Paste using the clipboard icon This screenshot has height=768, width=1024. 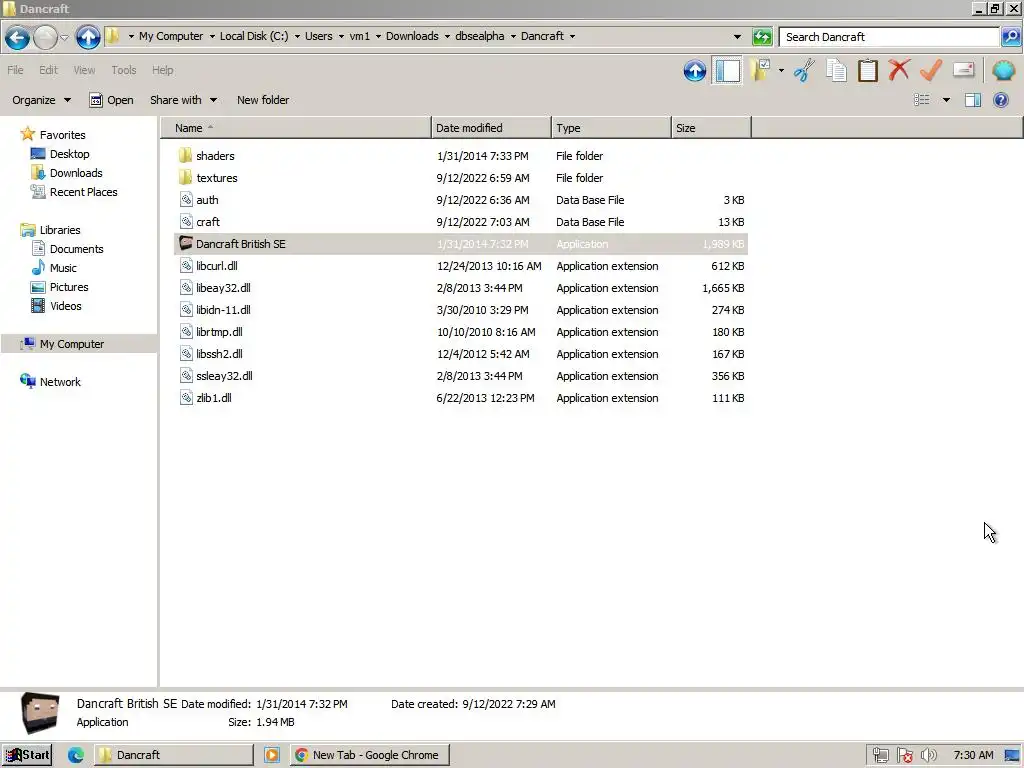point(867,71)
